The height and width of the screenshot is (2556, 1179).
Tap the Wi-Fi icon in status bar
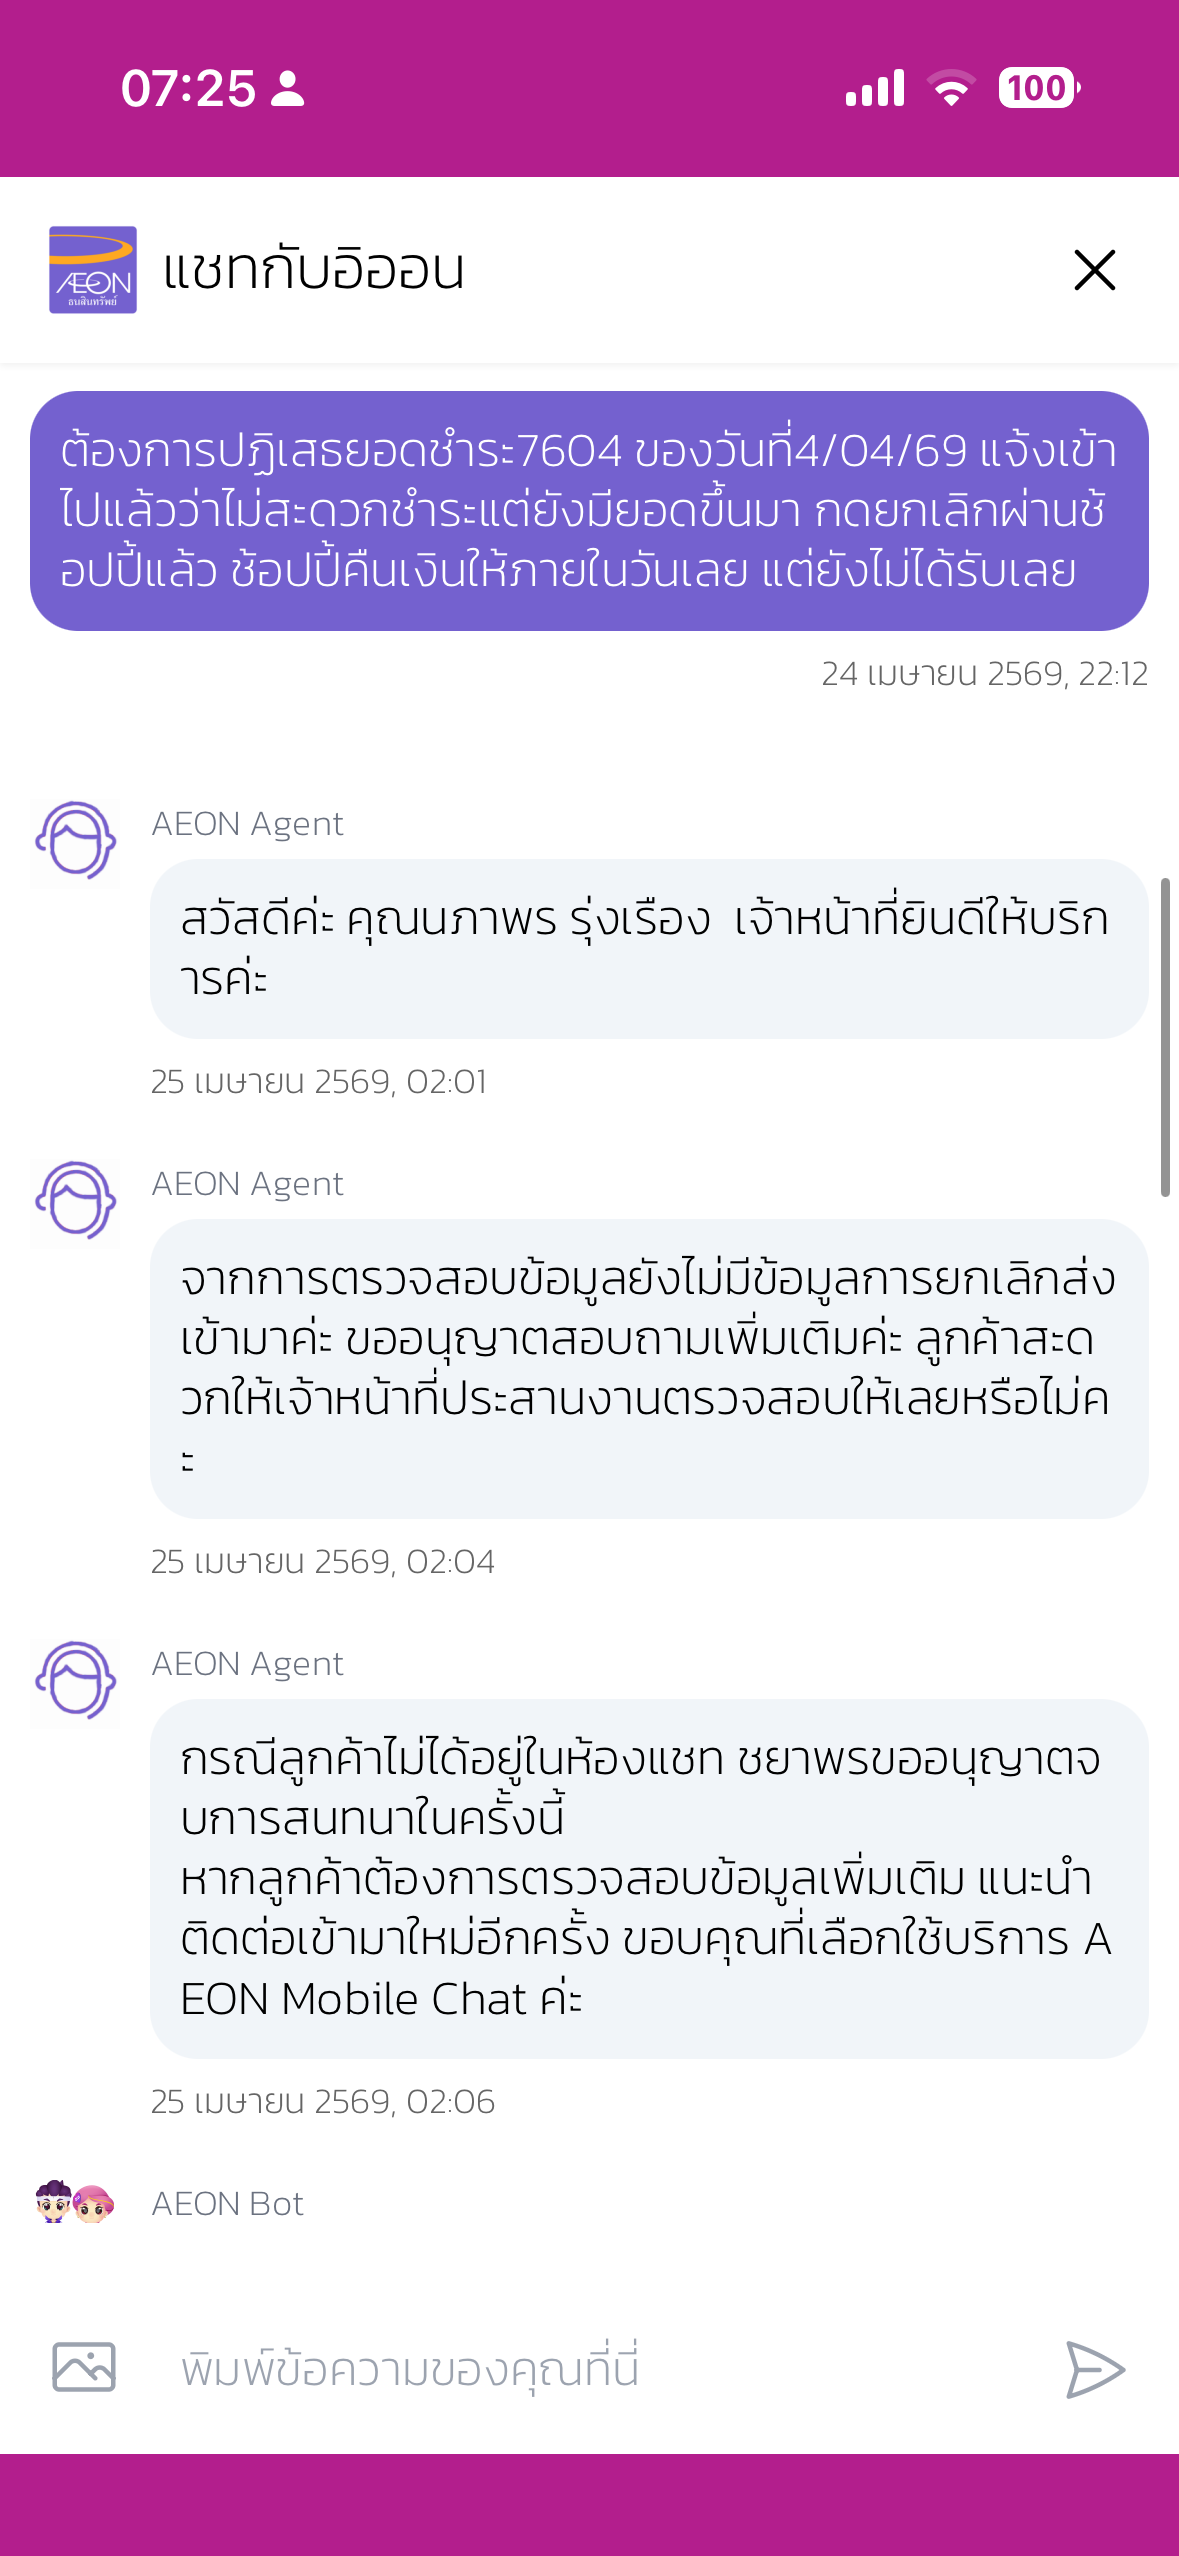[x=951, y=88]
